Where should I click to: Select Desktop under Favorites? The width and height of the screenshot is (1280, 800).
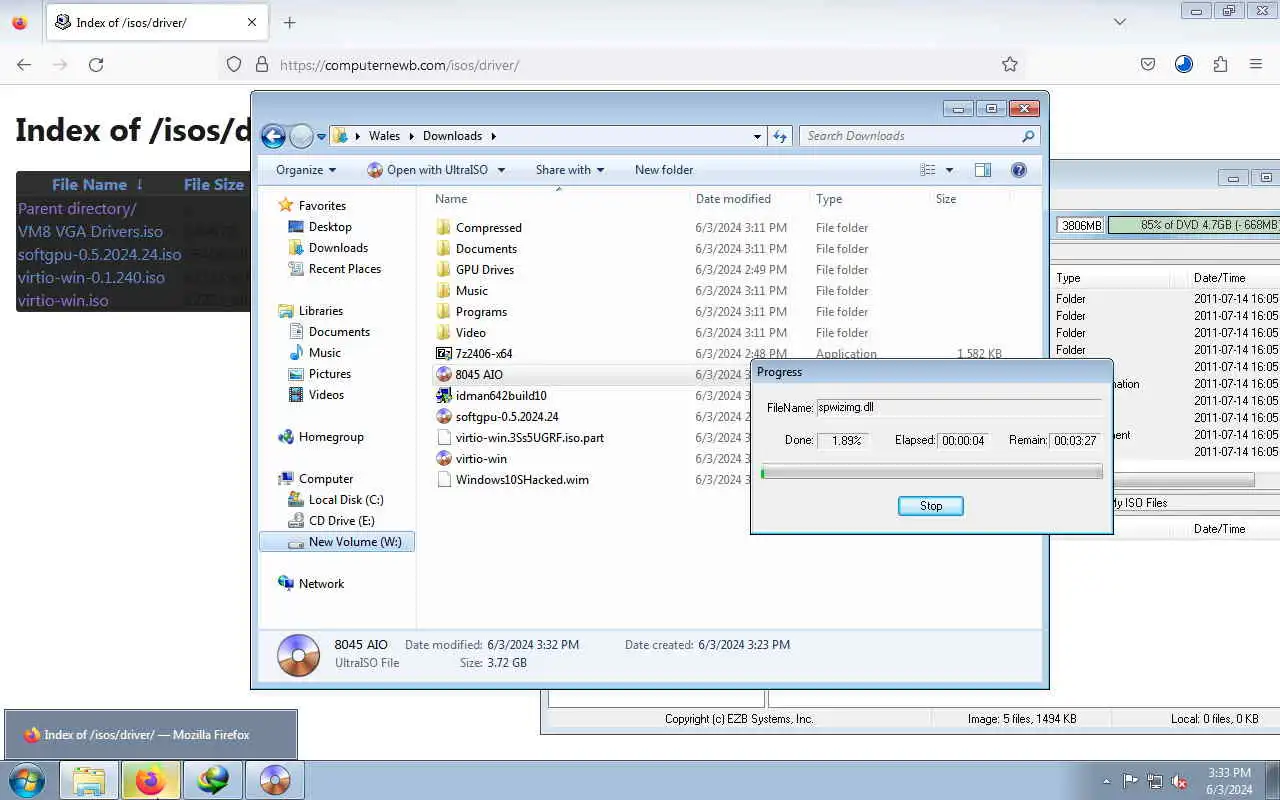tap(330, 227)
